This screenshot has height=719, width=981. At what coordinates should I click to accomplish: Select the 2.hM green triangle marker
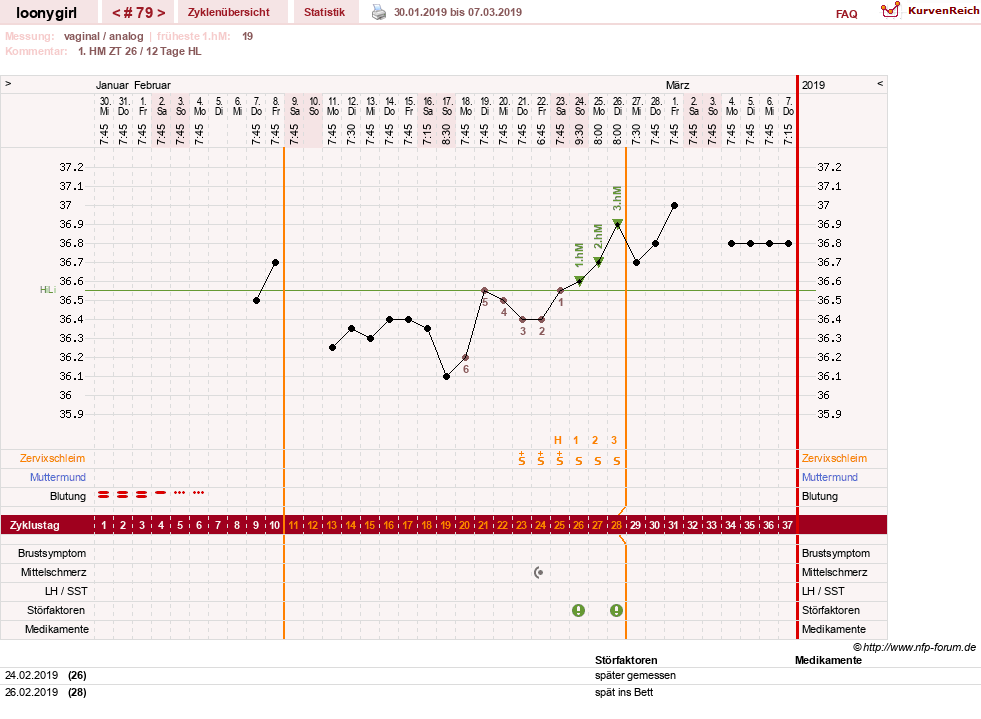coord(598,262)
